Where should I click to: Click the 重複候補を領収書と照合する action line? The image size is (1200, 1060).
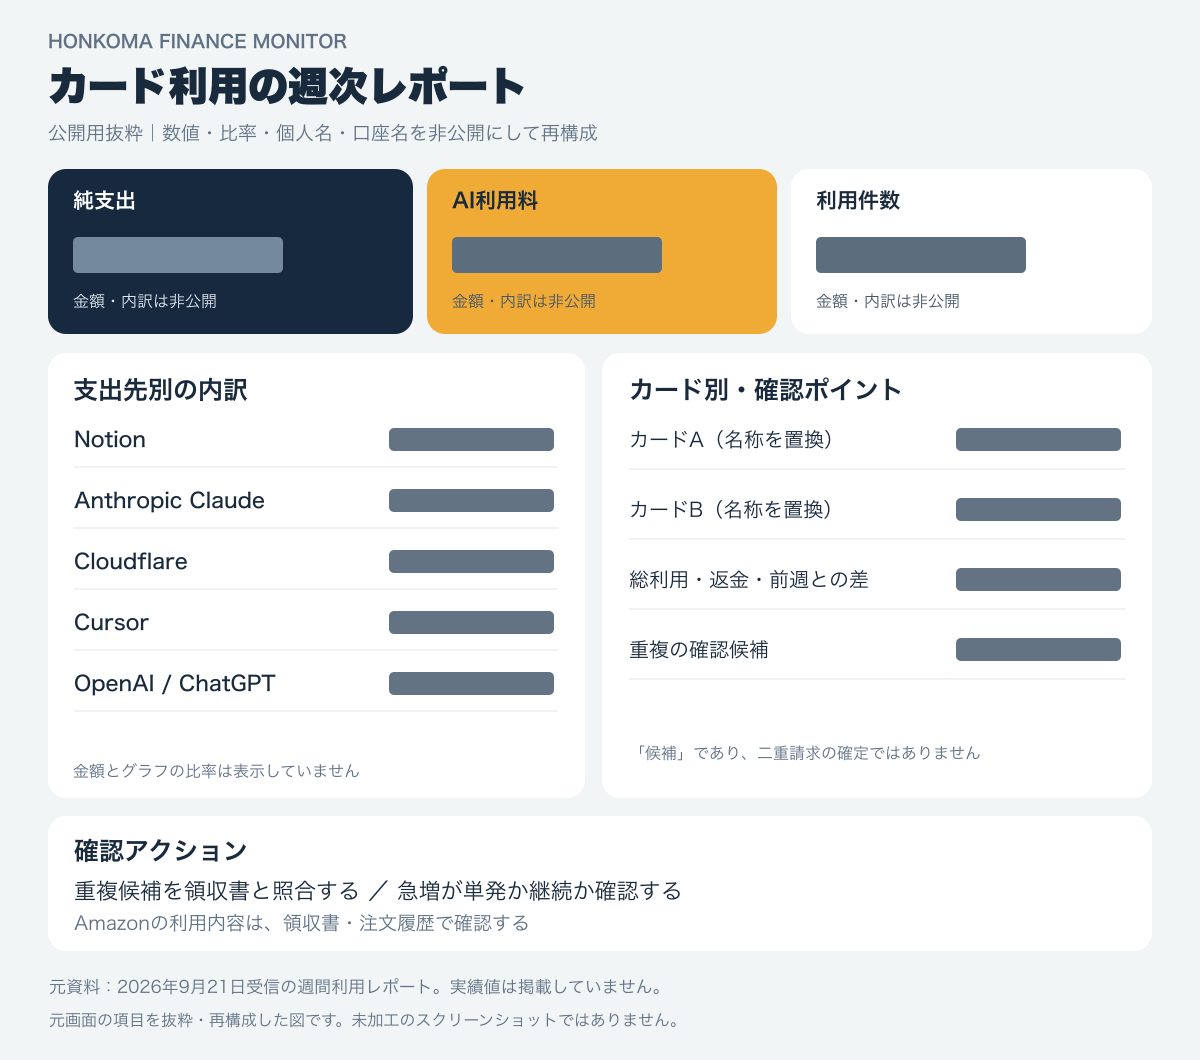(x=377, y=891)
